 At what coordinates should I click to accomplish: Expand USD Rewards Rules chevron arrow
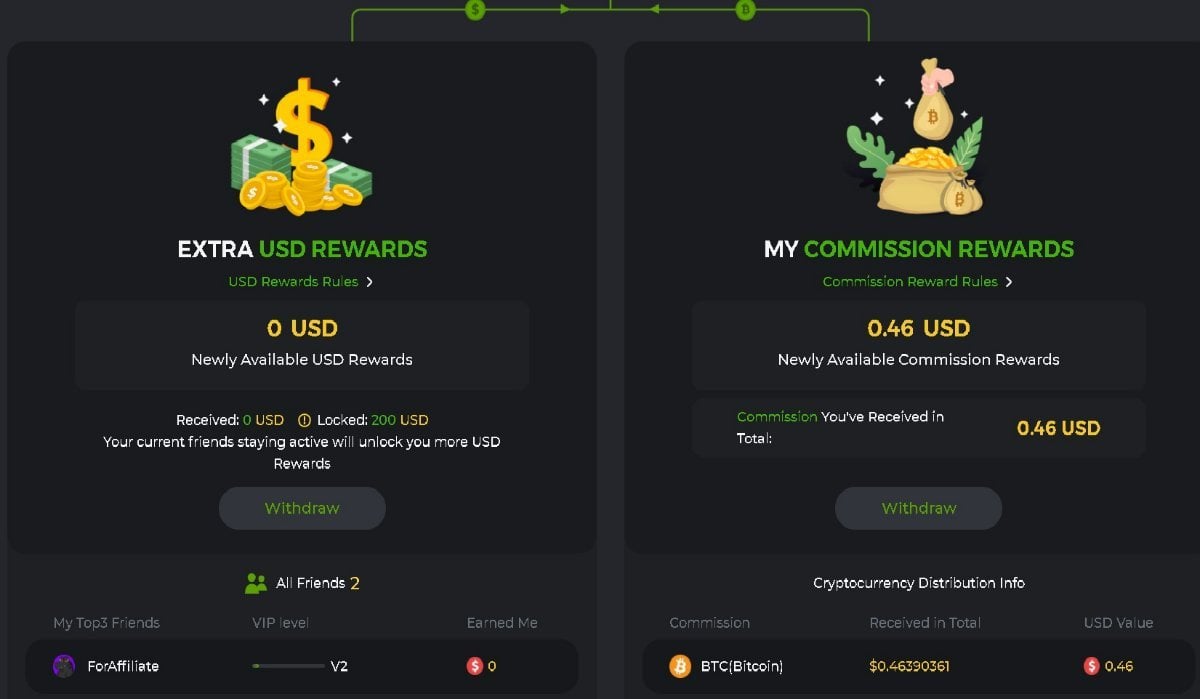point(369,282)
